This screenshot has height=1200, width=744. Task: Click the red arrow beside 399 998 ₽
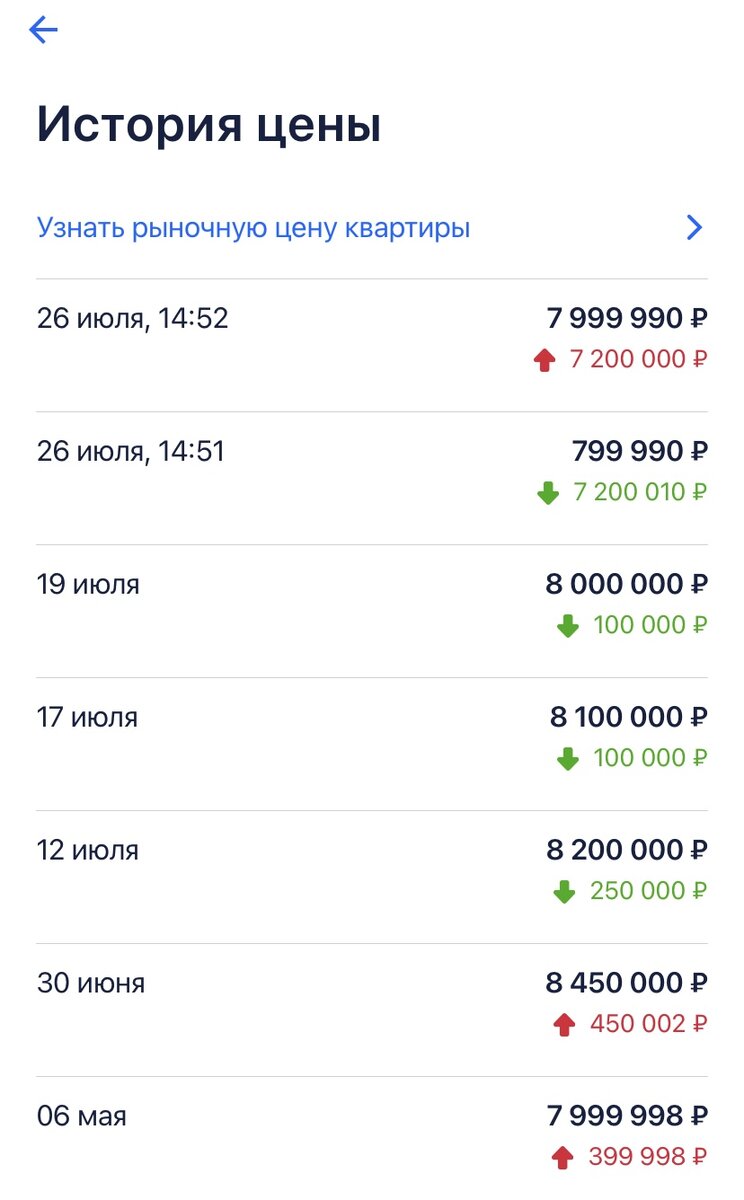point(562,1158)
